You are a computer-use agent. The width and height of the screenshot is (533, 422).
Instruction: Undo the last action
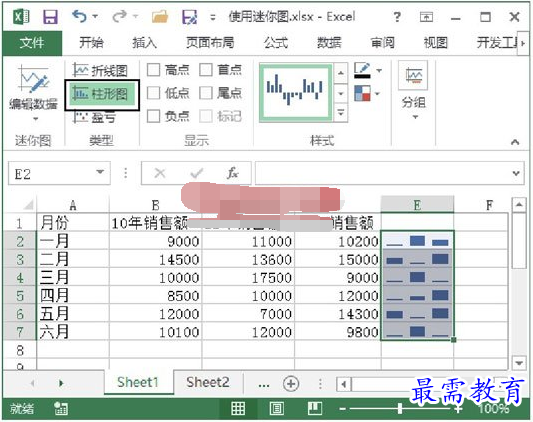click(79, 16)
